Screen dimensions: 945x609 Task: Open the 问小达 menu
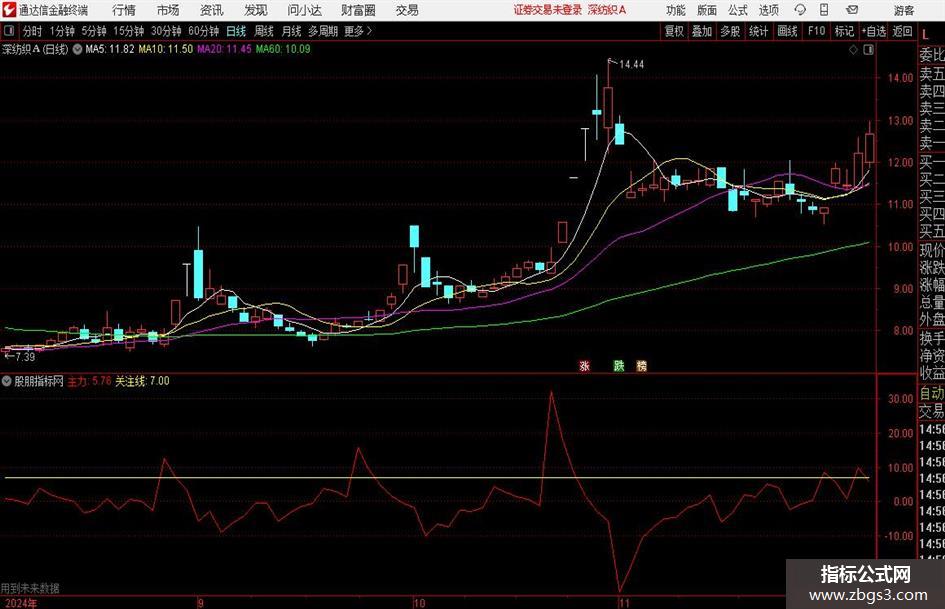304,10
